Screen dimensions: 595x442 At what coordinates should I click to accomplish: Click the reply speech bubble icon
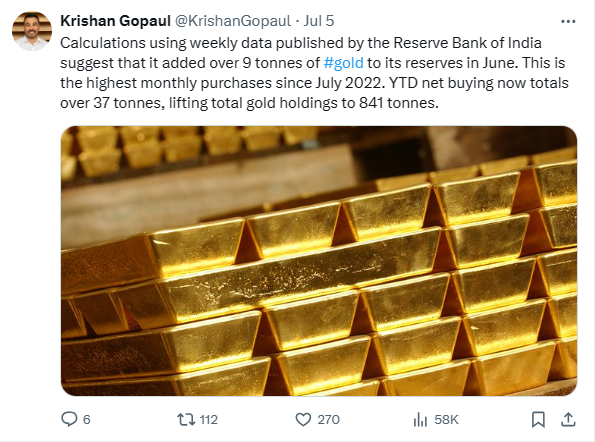(69, 419)
